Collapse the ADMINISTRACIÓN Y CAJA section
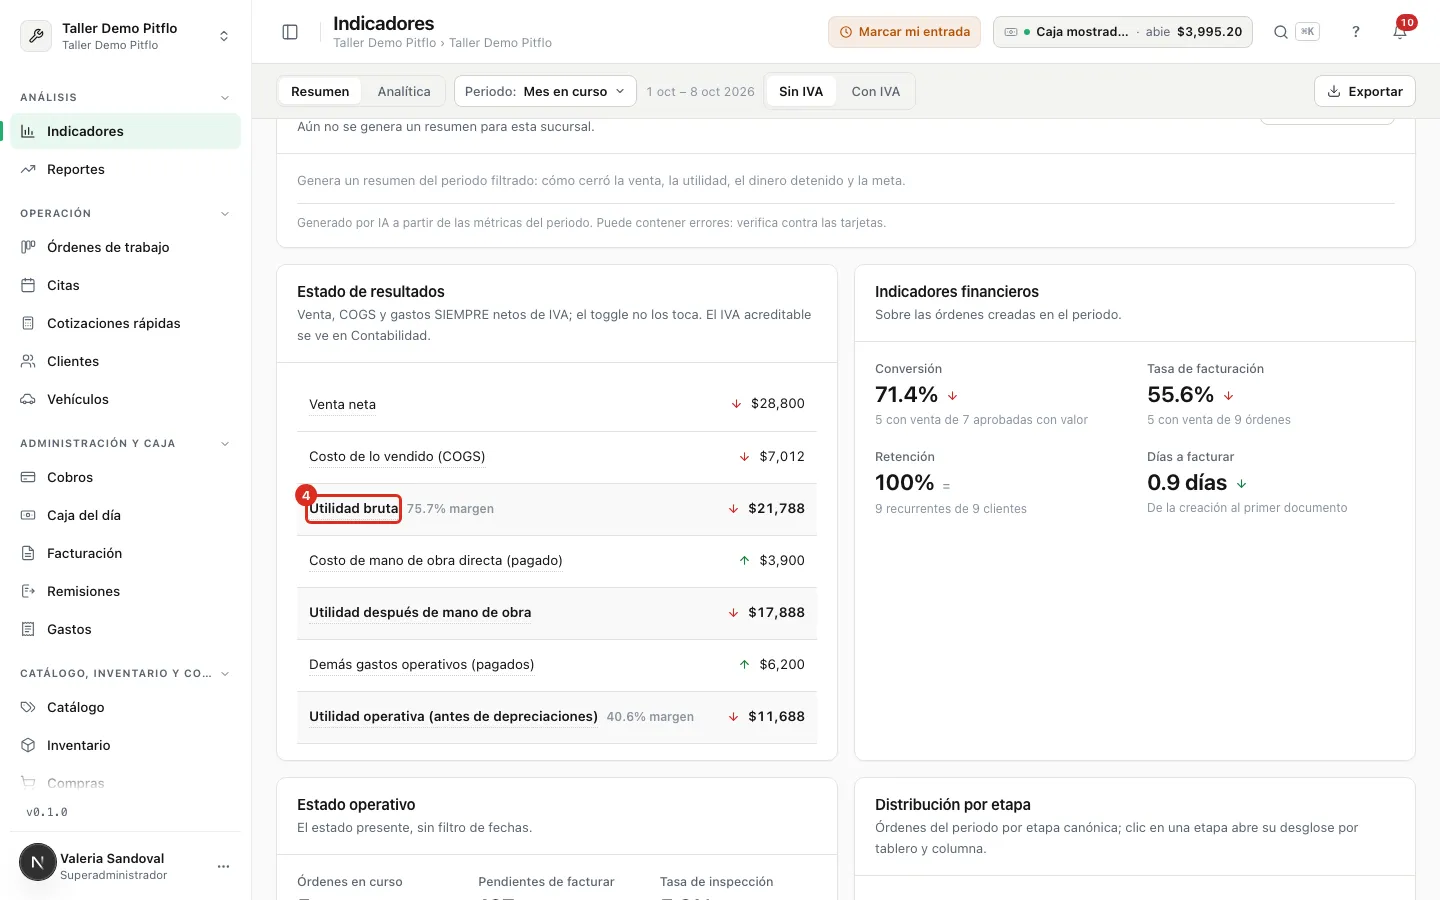 [x=225, y=444]
